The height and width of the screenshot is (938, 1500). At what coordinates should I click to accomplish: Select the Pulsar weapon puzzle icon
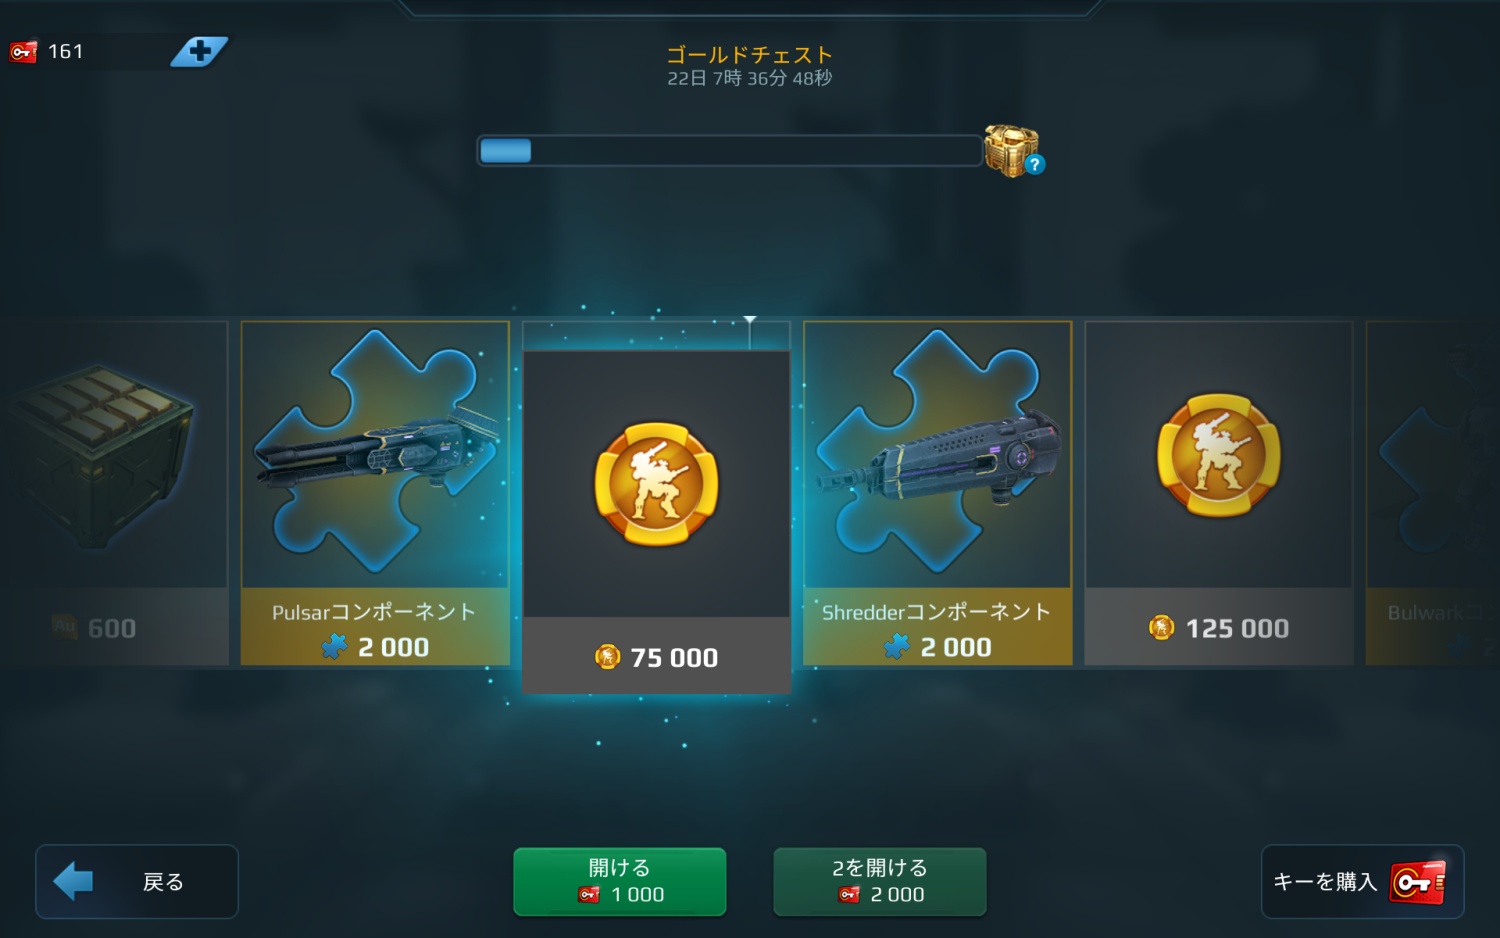[x=375, y=451]
